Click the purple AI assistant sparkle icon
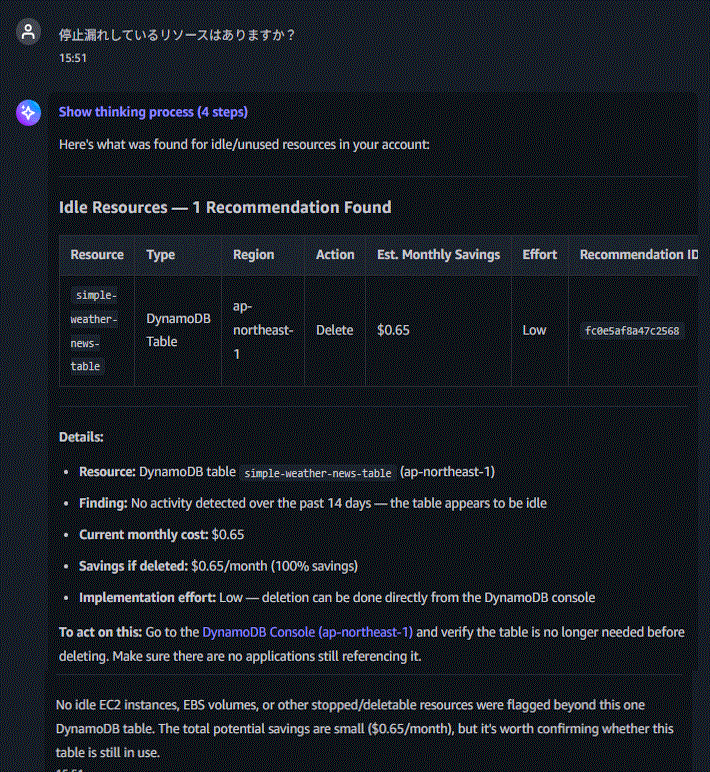The width and height of the screenshot is (710, 772). click(x=28, y=113)
